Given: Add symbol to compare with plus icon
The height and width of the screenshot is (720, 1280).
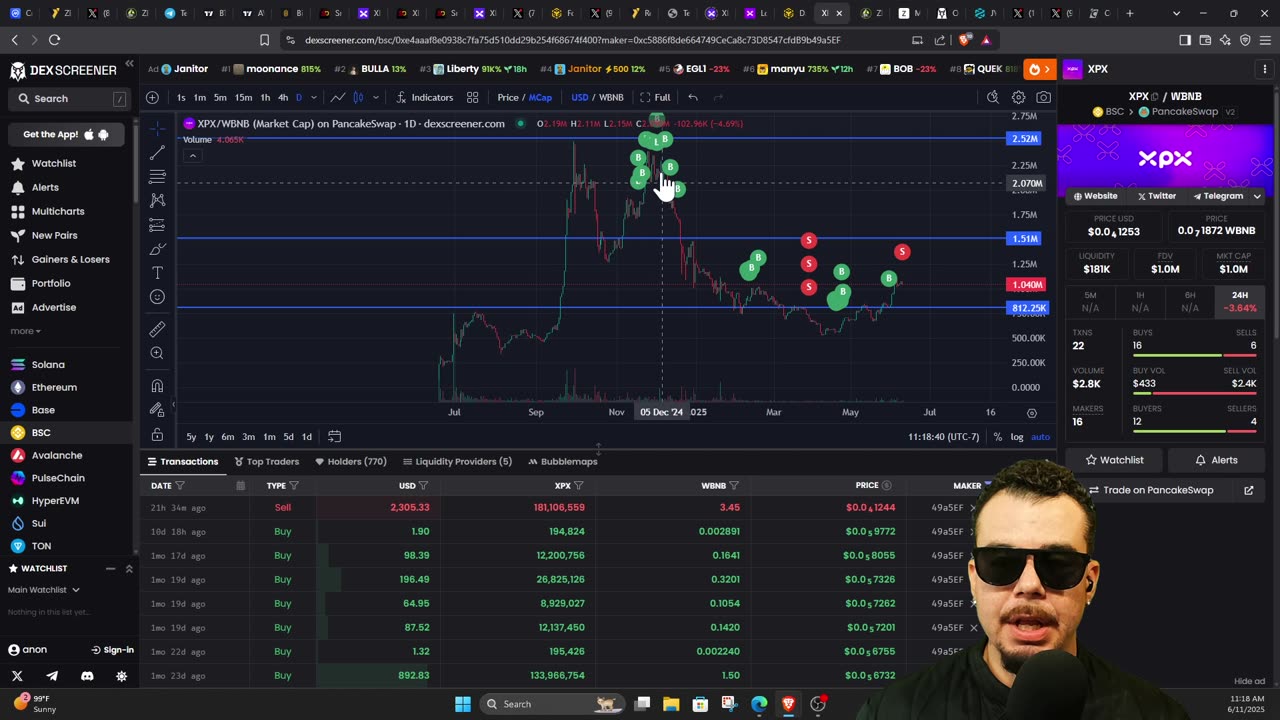Looking at the screenshot, I should [152, 97].
